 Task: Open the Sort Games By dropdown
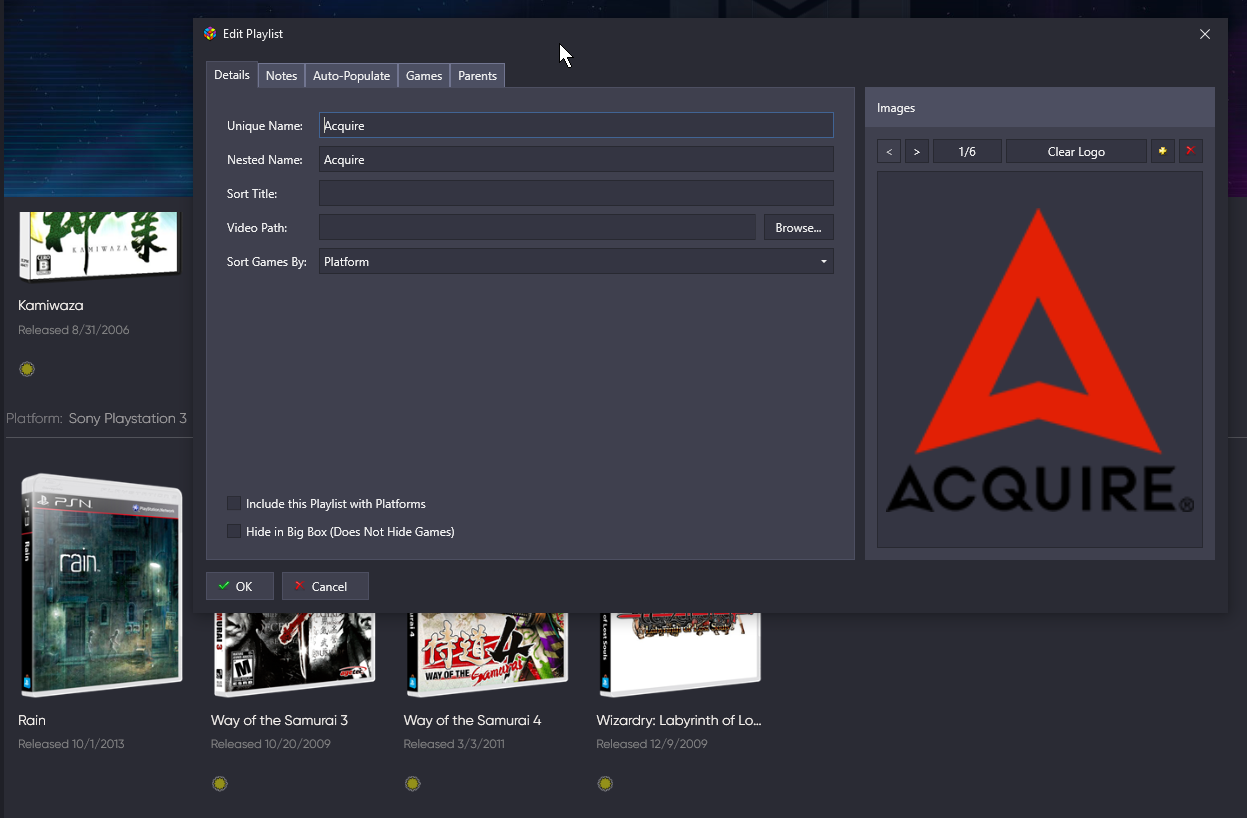[x=576, y=262]
